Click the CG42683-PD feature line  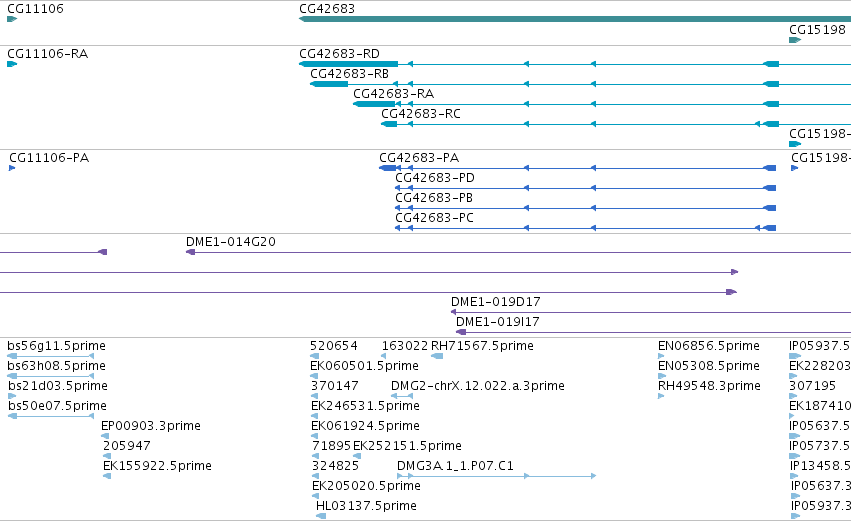(x=585, y=188)
